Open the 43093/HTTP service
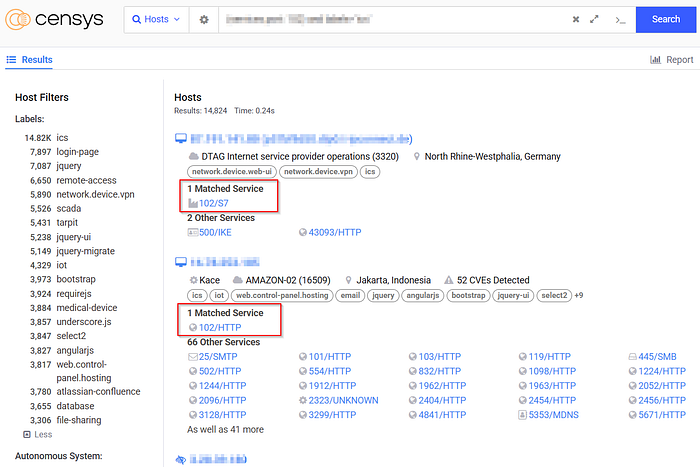 tap(335, 232)
